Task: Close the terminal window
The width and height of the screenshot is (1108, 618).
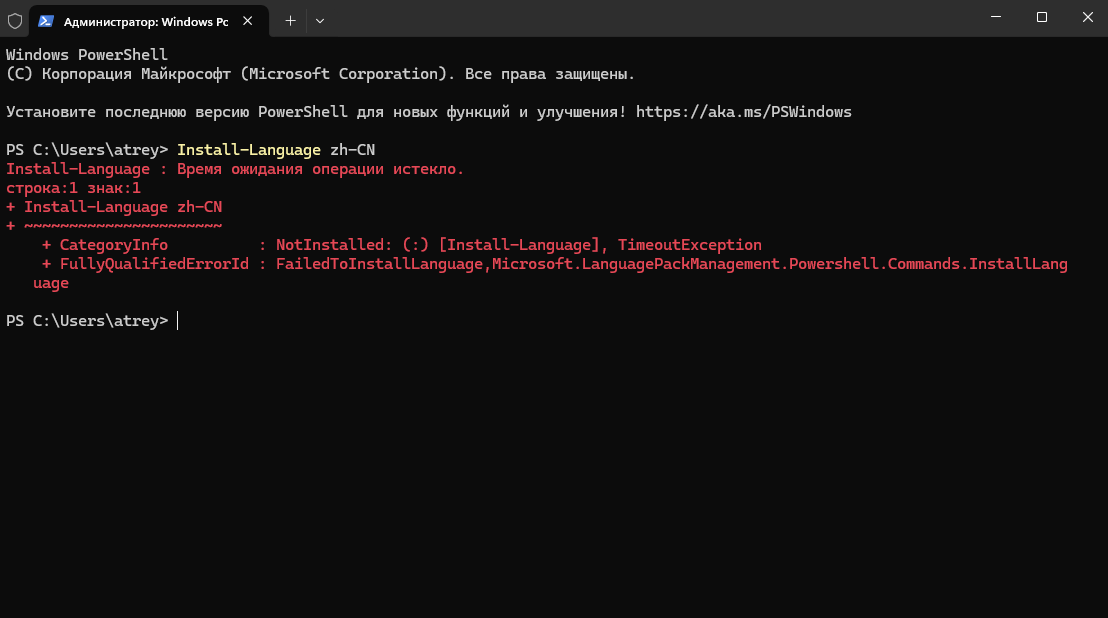Action: pyautogui.click(x=1088, y=18)
